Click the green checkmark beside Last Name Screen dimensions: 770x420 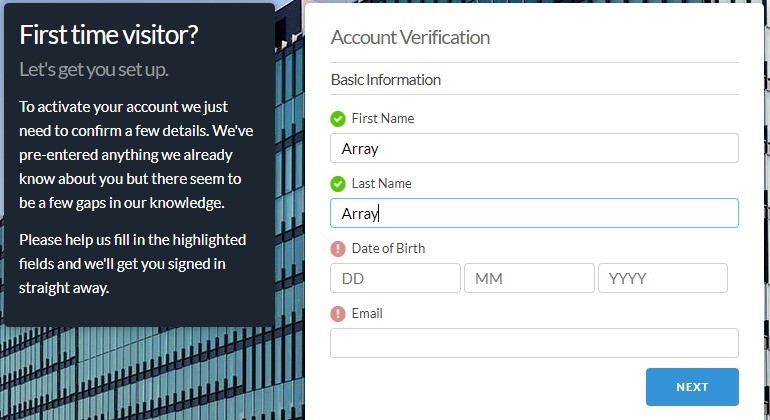click(x=338, y=184)
